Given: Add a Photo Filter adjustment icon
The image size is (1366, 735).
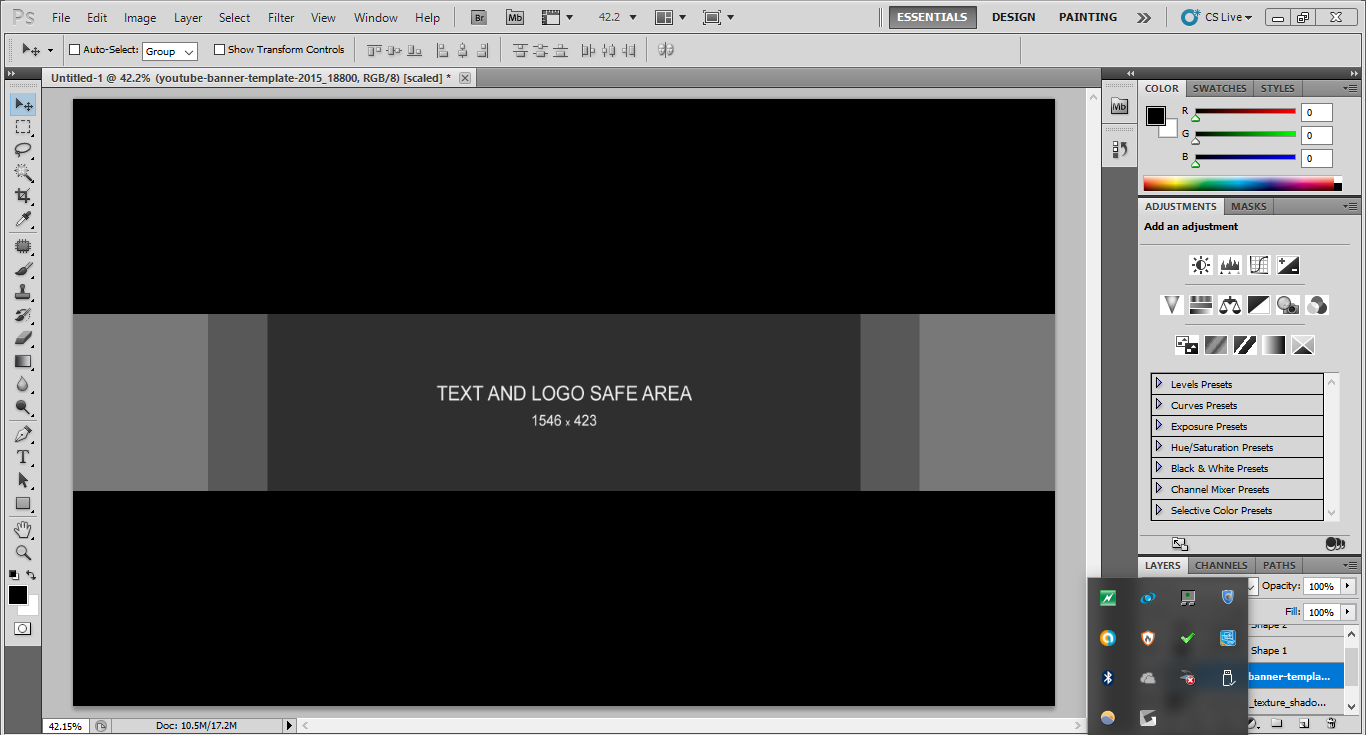Looking at the screenshot, I should [1288, 305].
